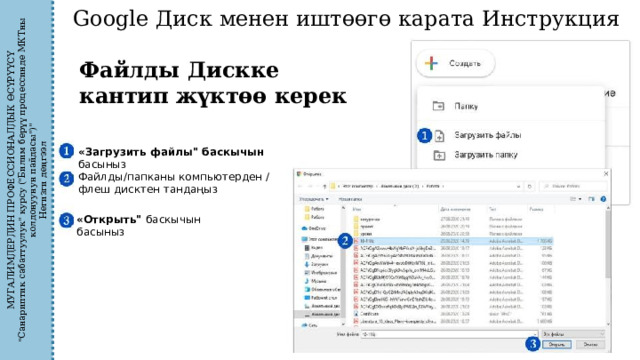Viewport: 640px width, 360px height.
Task: Open the view options dropdown arrow
Action: tap(580, 199)
